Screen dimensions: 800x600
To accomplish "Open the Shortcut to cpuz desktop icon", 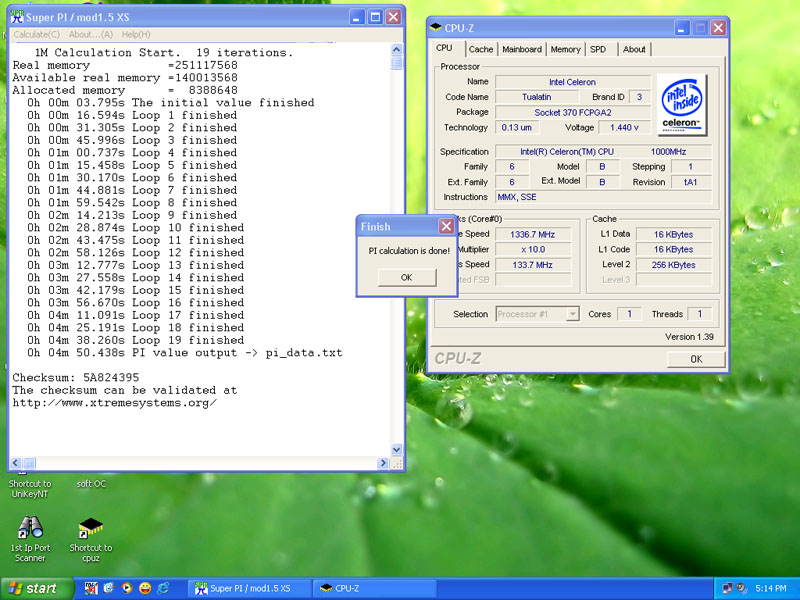I will click(91, 540).
